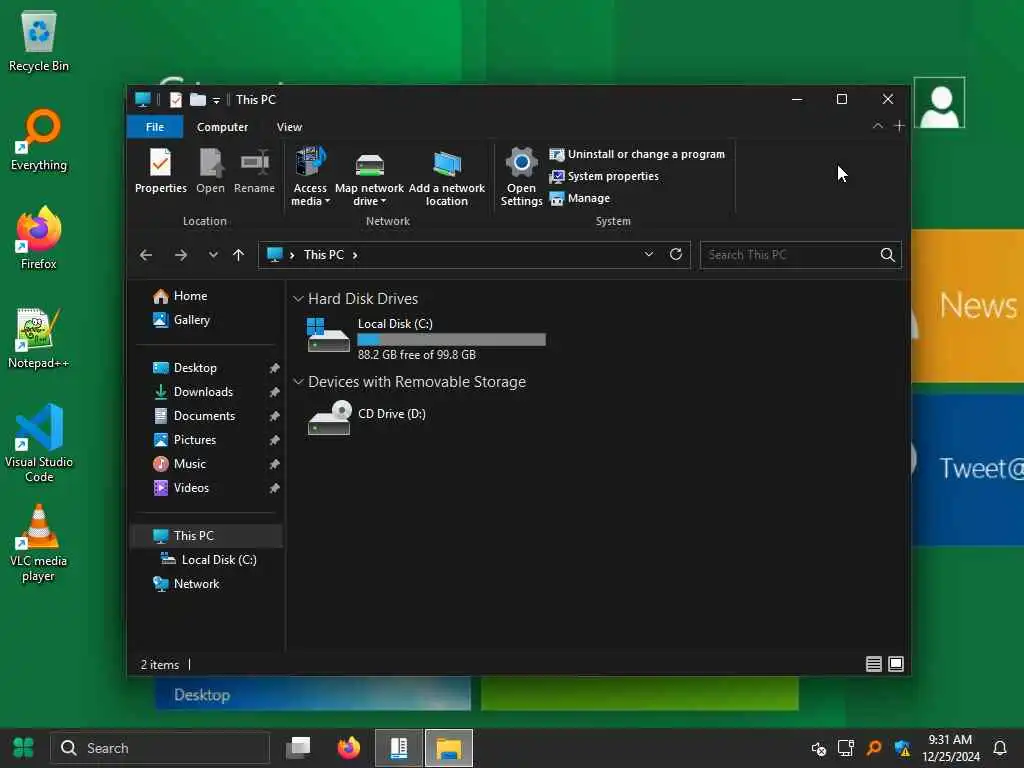Image resolution: width=1024 pixels, height=768 pixels.
Task: Select the CD Drive (D:) item
Action: pos(367,417)
